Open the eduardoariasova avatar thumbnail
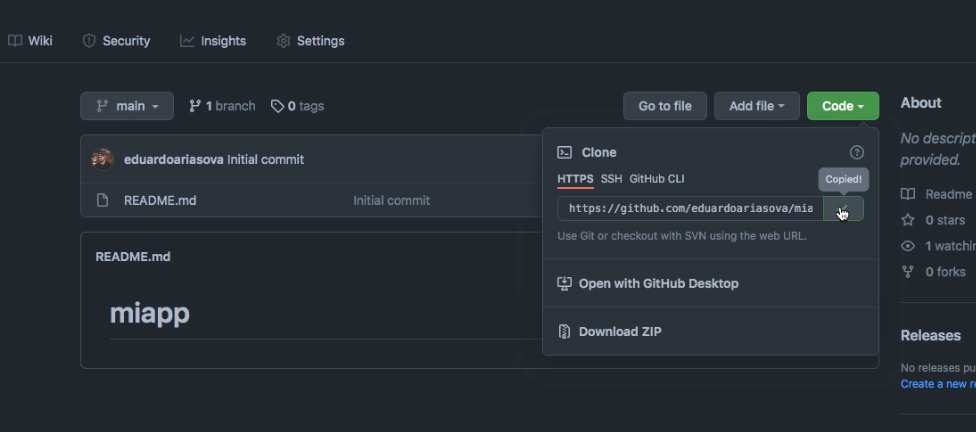976x432 pixels. coord(103,159)
